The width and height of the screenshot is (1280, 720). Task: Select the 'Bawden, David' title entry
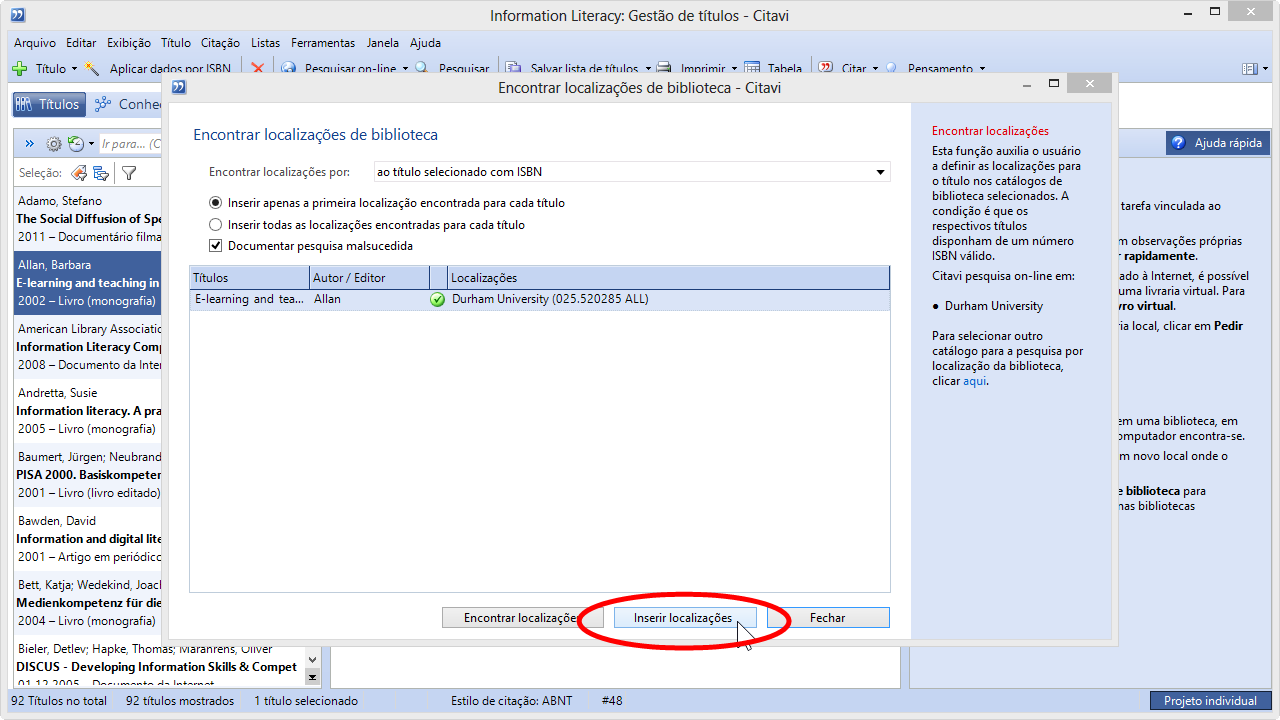(x=87, y=539)
